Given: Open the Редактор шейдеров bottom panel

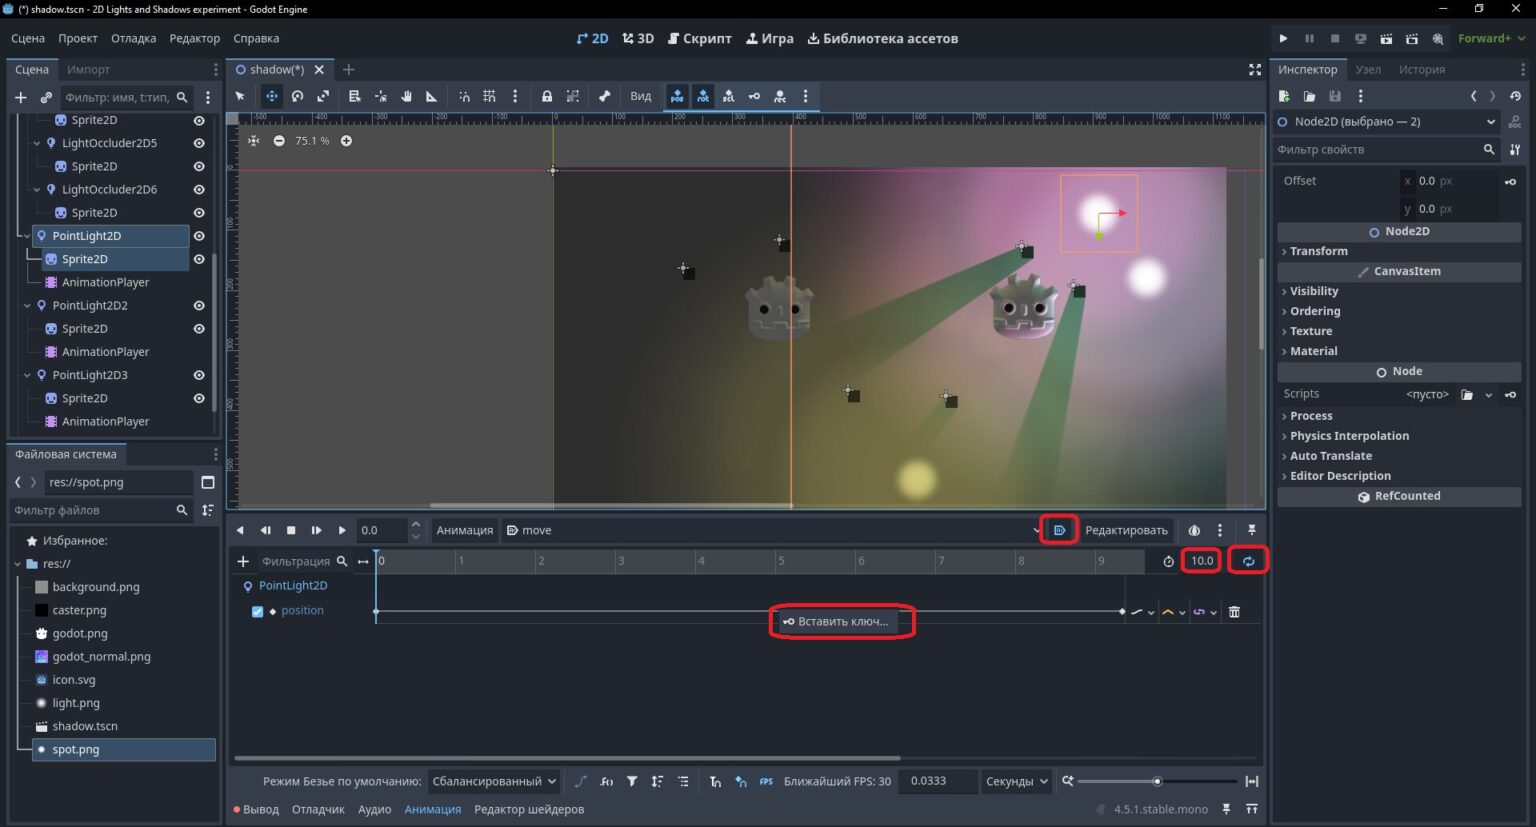Looking at the screenshot, I should [529, 809].
